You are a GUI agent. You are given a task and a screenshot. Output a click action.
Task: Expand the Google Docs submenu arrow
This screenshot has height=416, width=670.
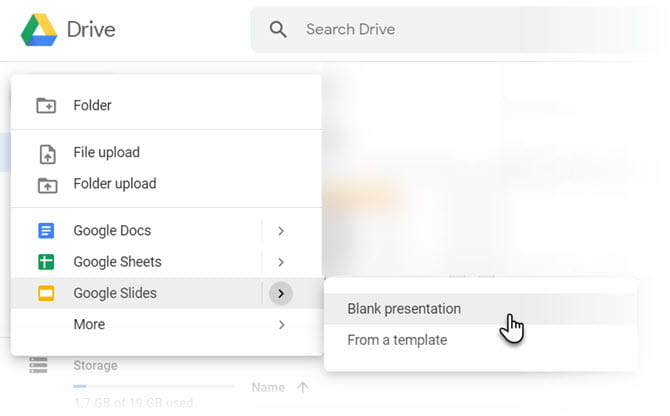(x=281, y=231)
